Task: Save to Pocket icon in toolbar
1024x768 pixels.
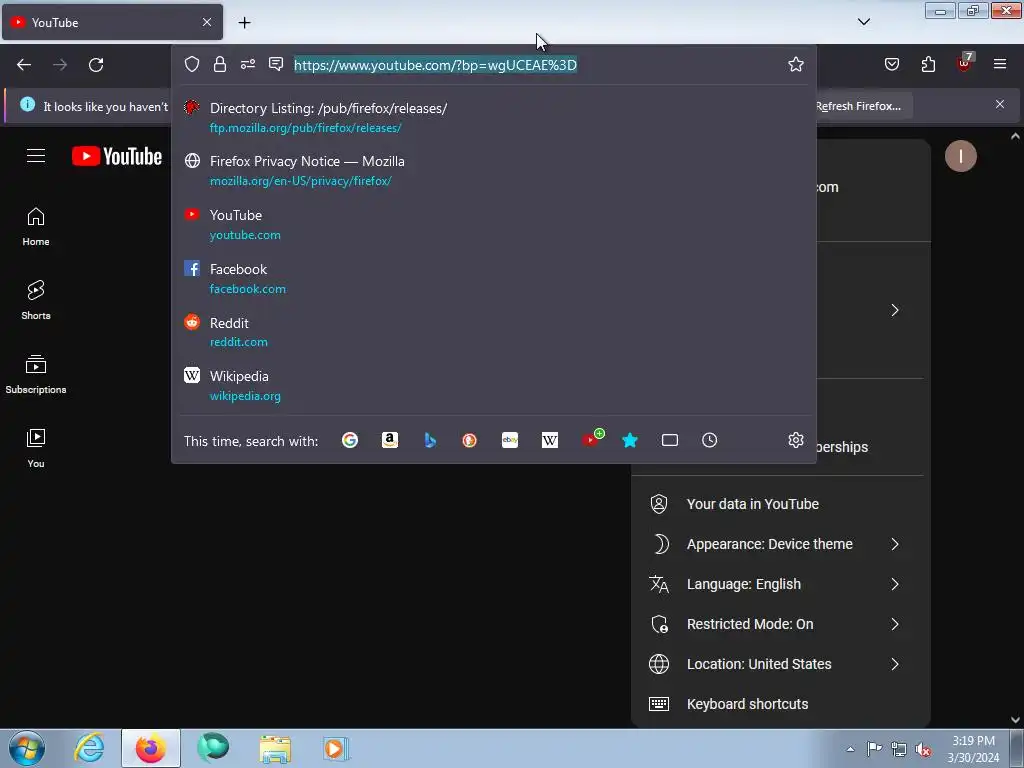Action: click(x=891, y=64)
